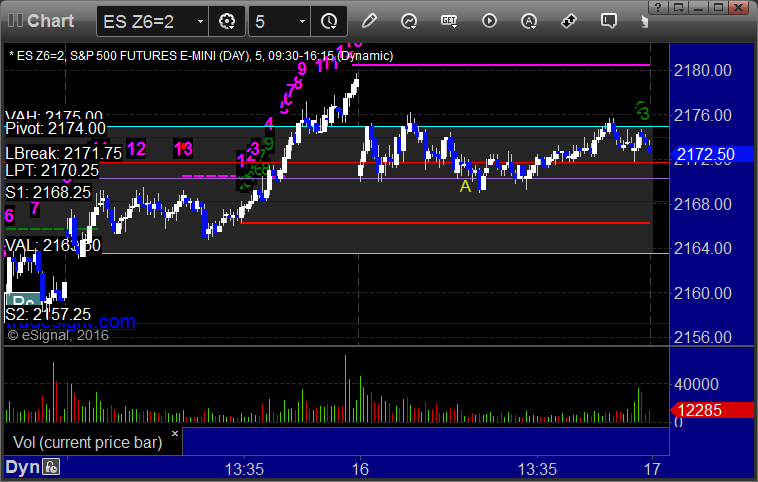Click the Pivot: 2174.00 label

[x=55, y=129]
